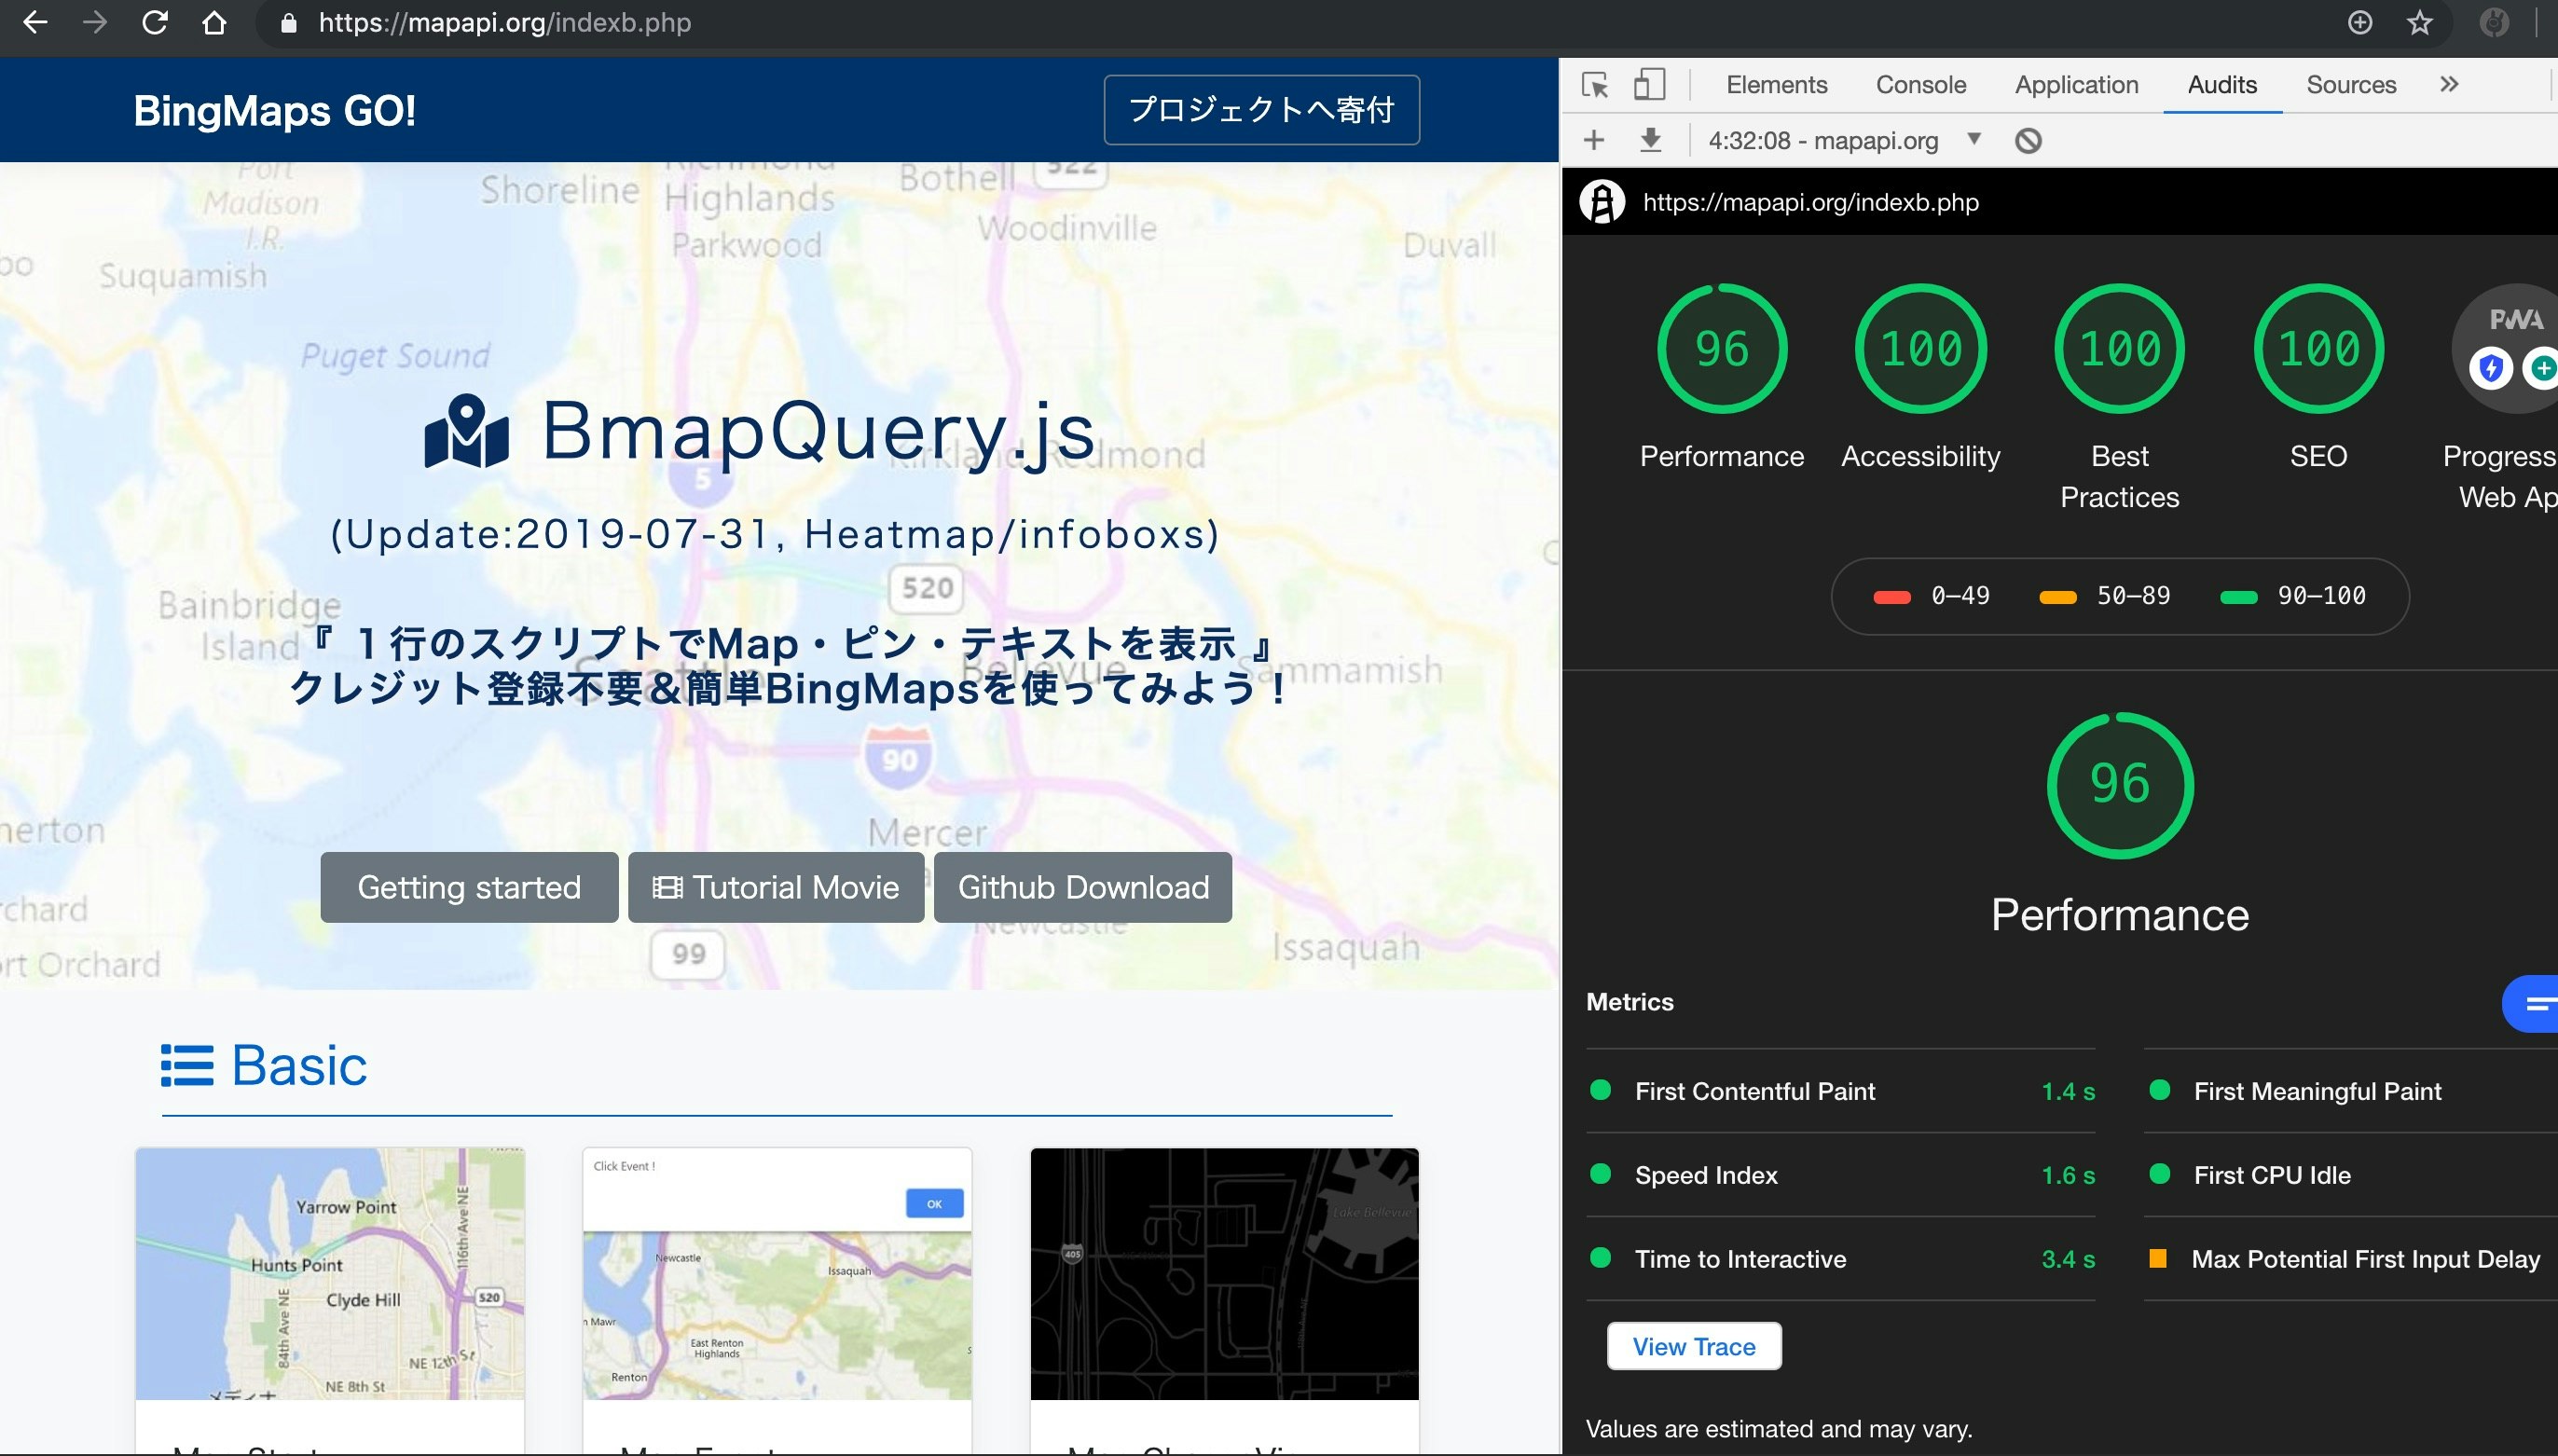Click First Meaningful Paint metric
The image size is (2558, 1456).
point(2351,1091)
